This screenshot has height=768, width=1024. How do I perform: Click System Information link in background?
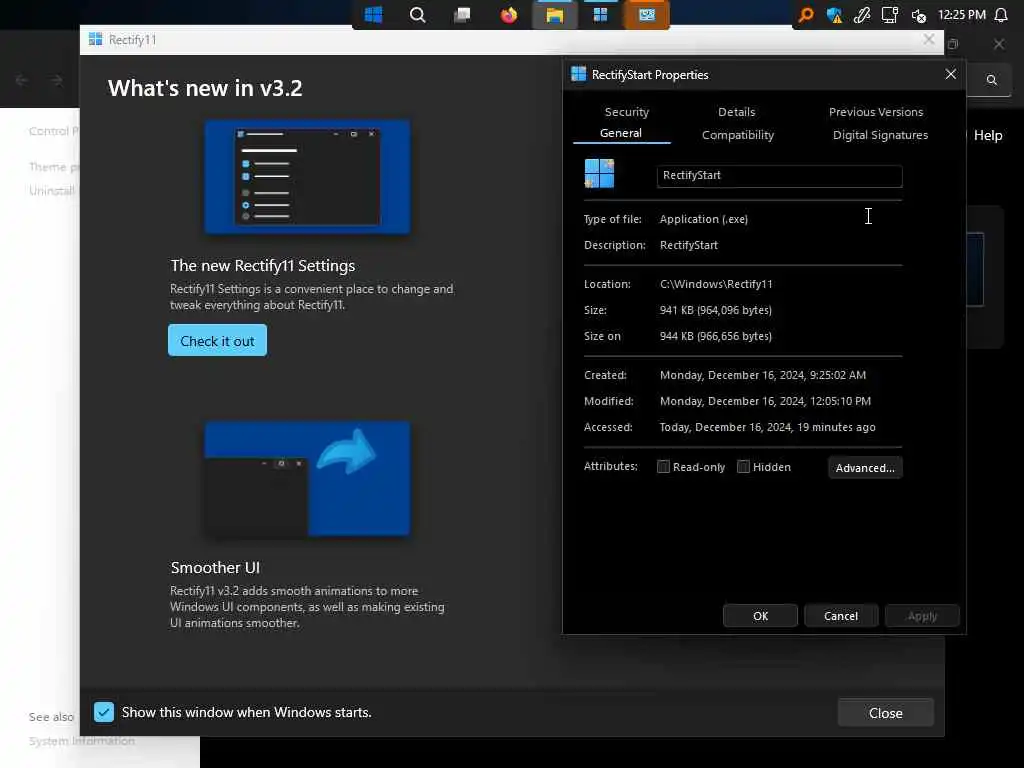(82, 741)
